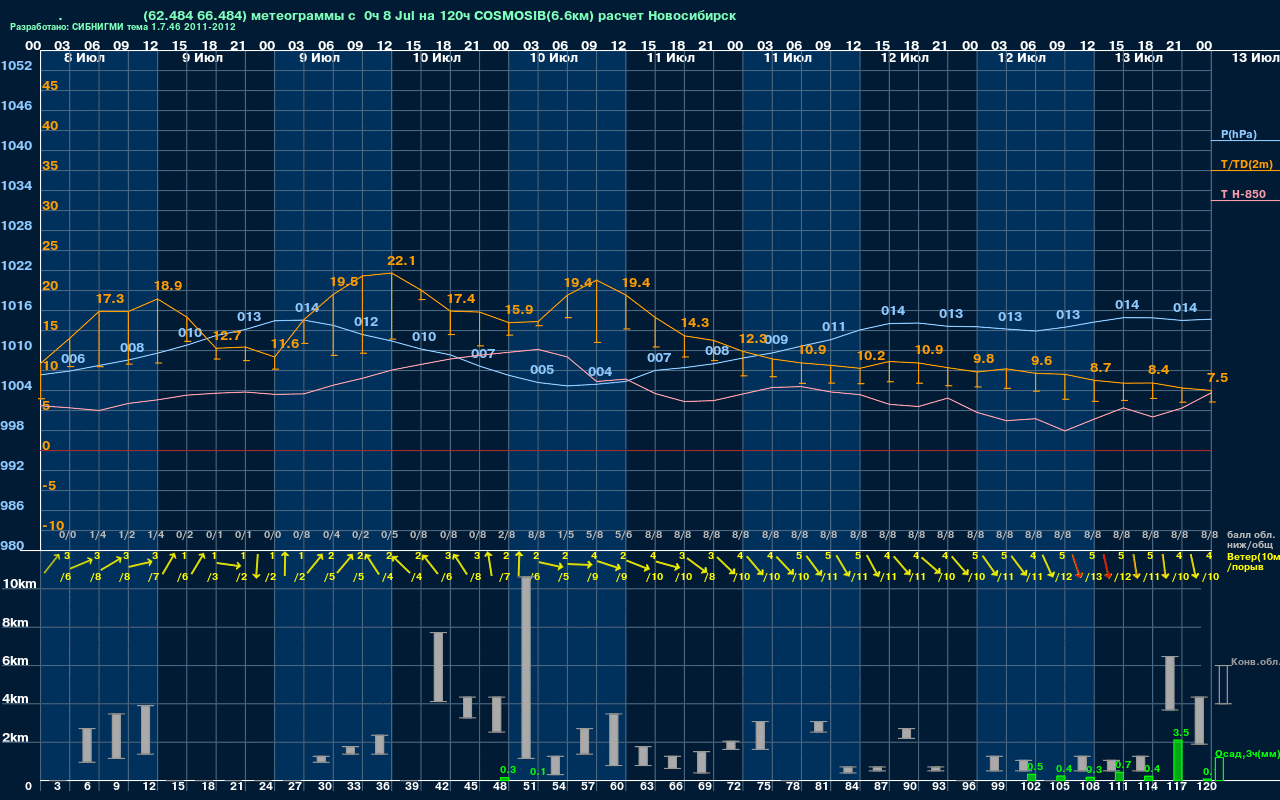Click the COSMOSIB meteogram title text

point(440,16)
